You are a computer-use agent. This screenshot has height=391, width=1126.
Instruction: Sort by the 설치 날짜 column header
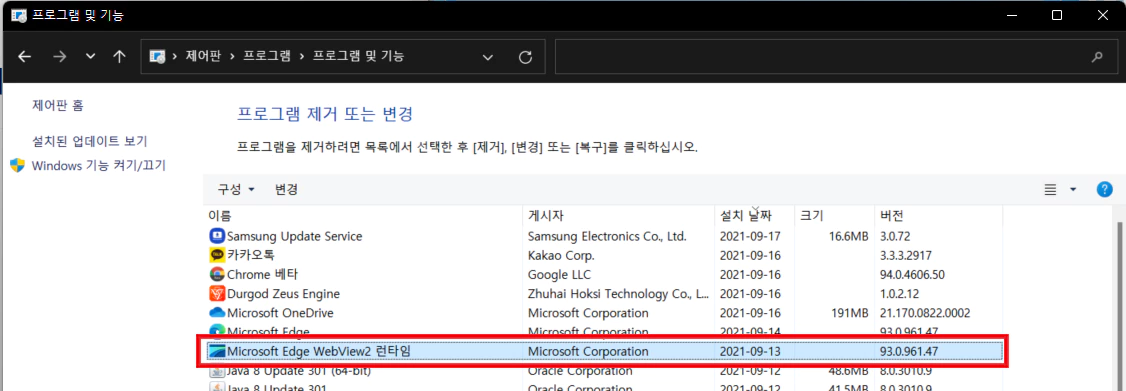pyautogui.click(x=745, y=216)
